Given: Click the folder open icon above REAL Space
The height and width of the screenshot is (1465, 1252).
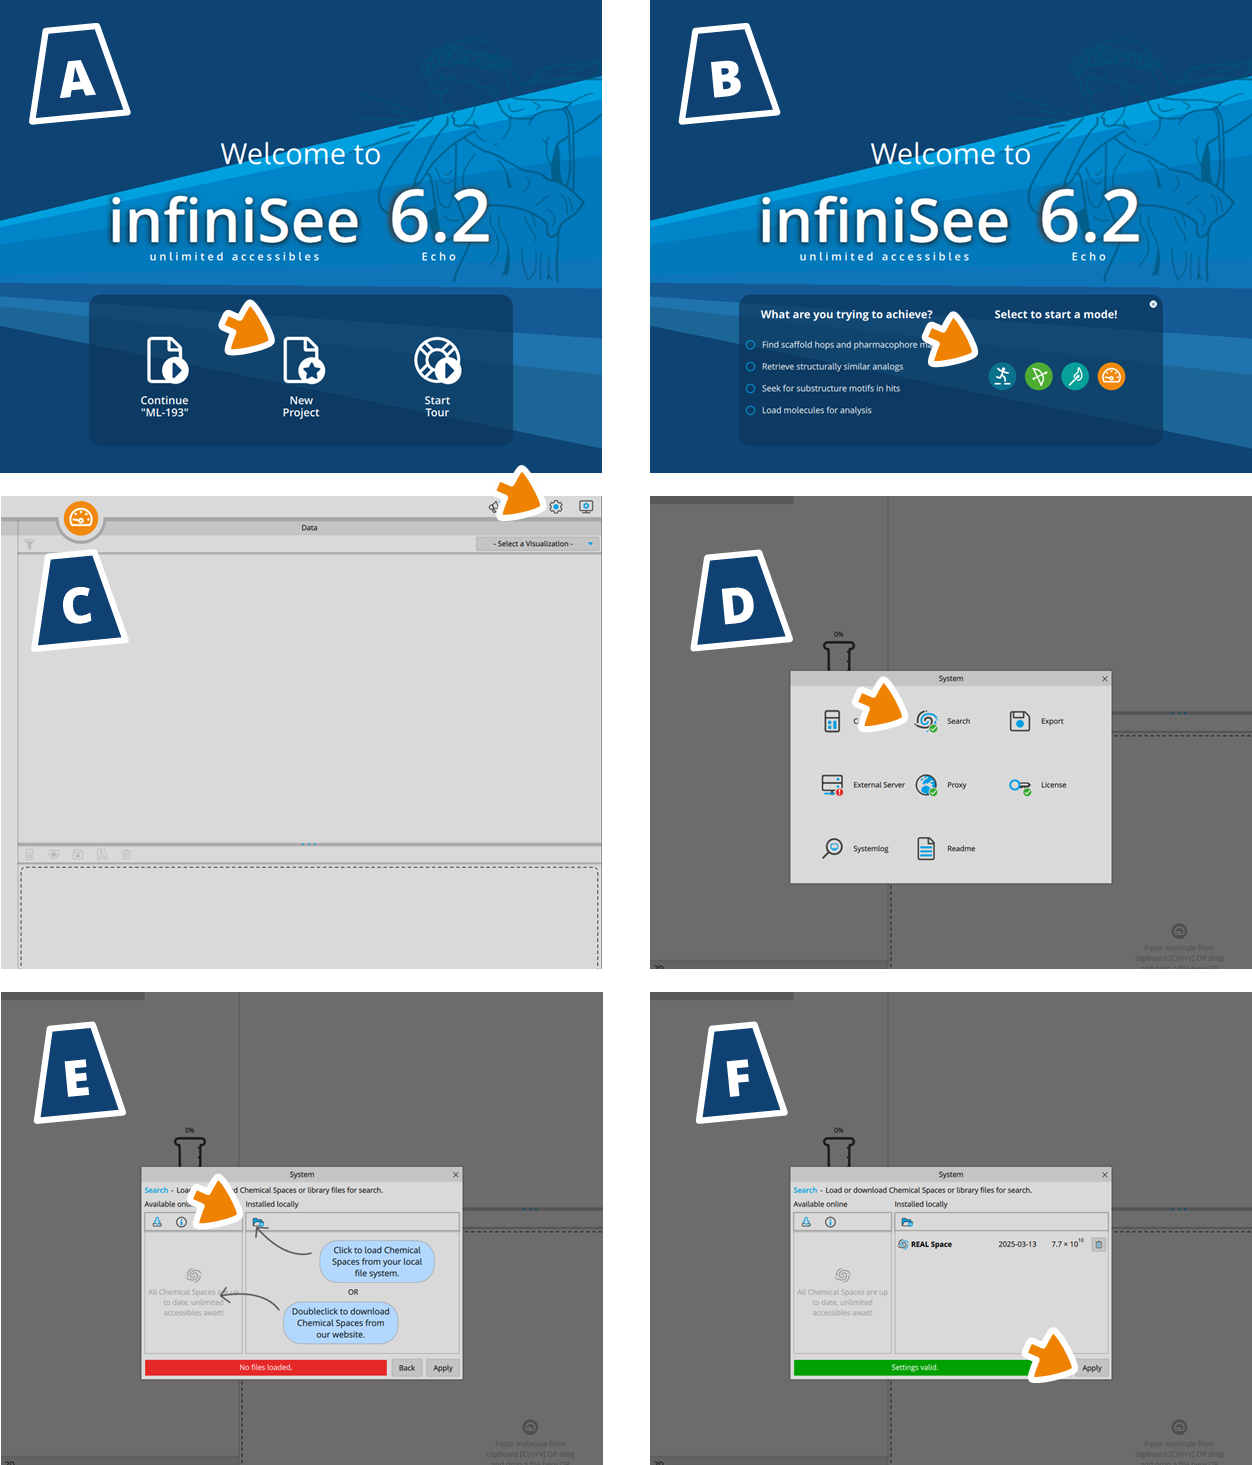Looking at the screenshot, I should [x=907, y=1222].
